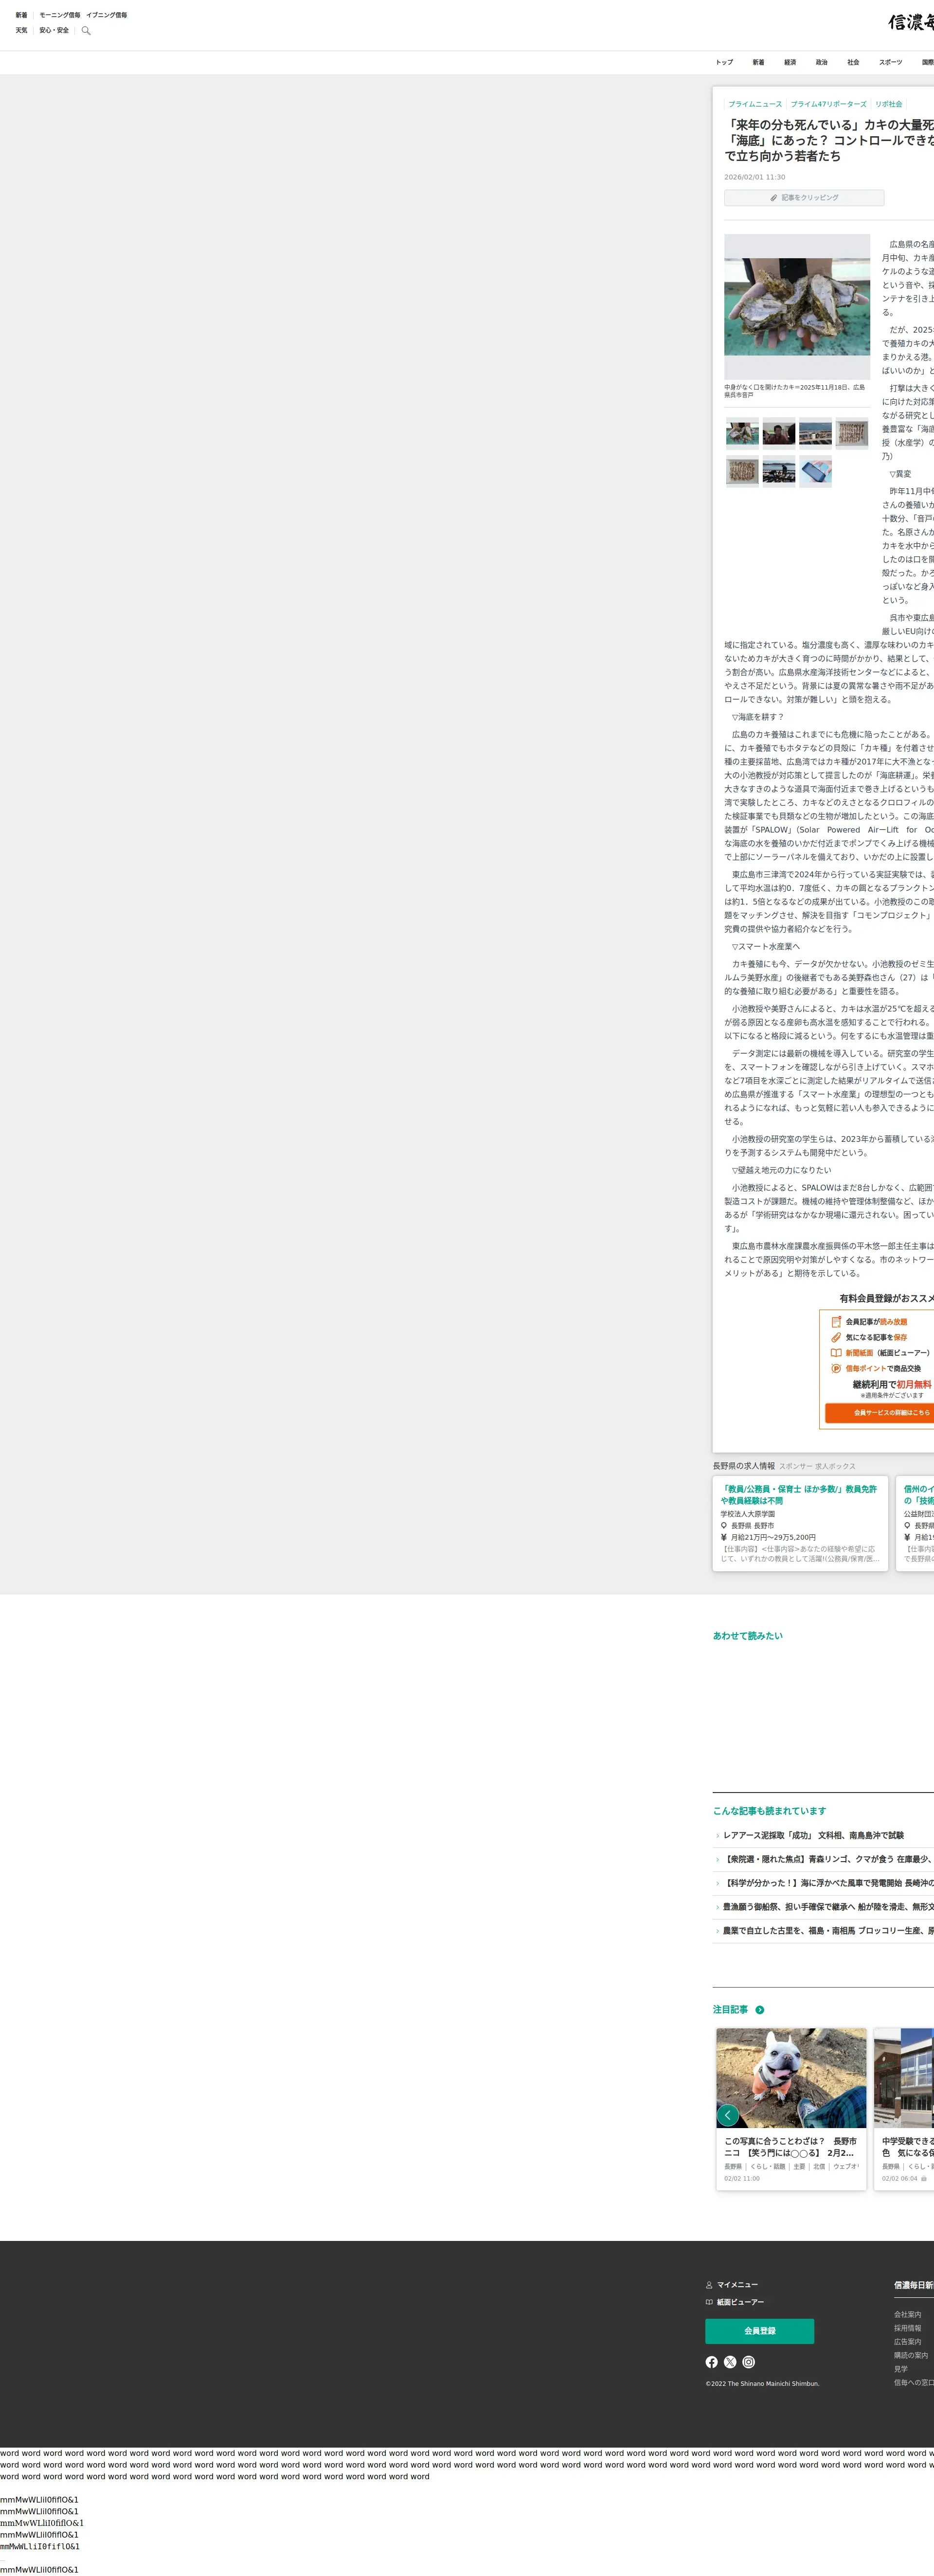Click the carousel previous arrow on the dog photo
This screenshot has height=2576, width=934.
pos(728,2115)
